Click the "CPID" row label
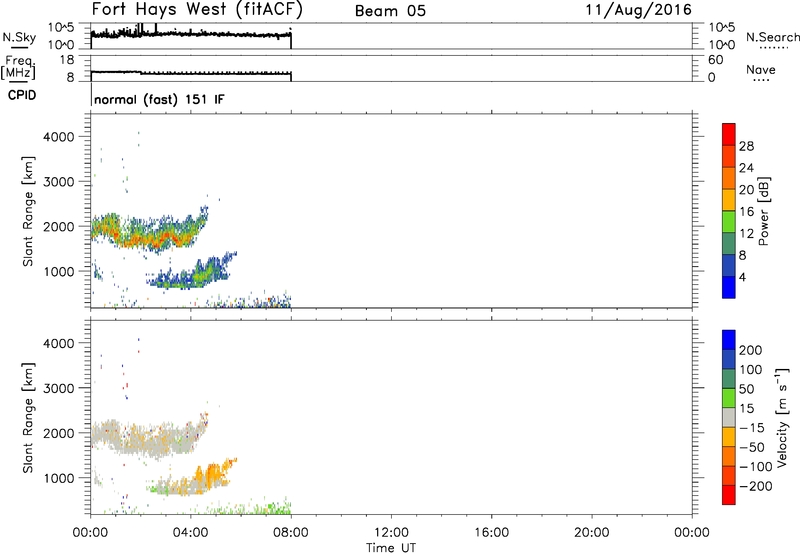Screen dimensions: 800x554 click(x=22, y=95)
